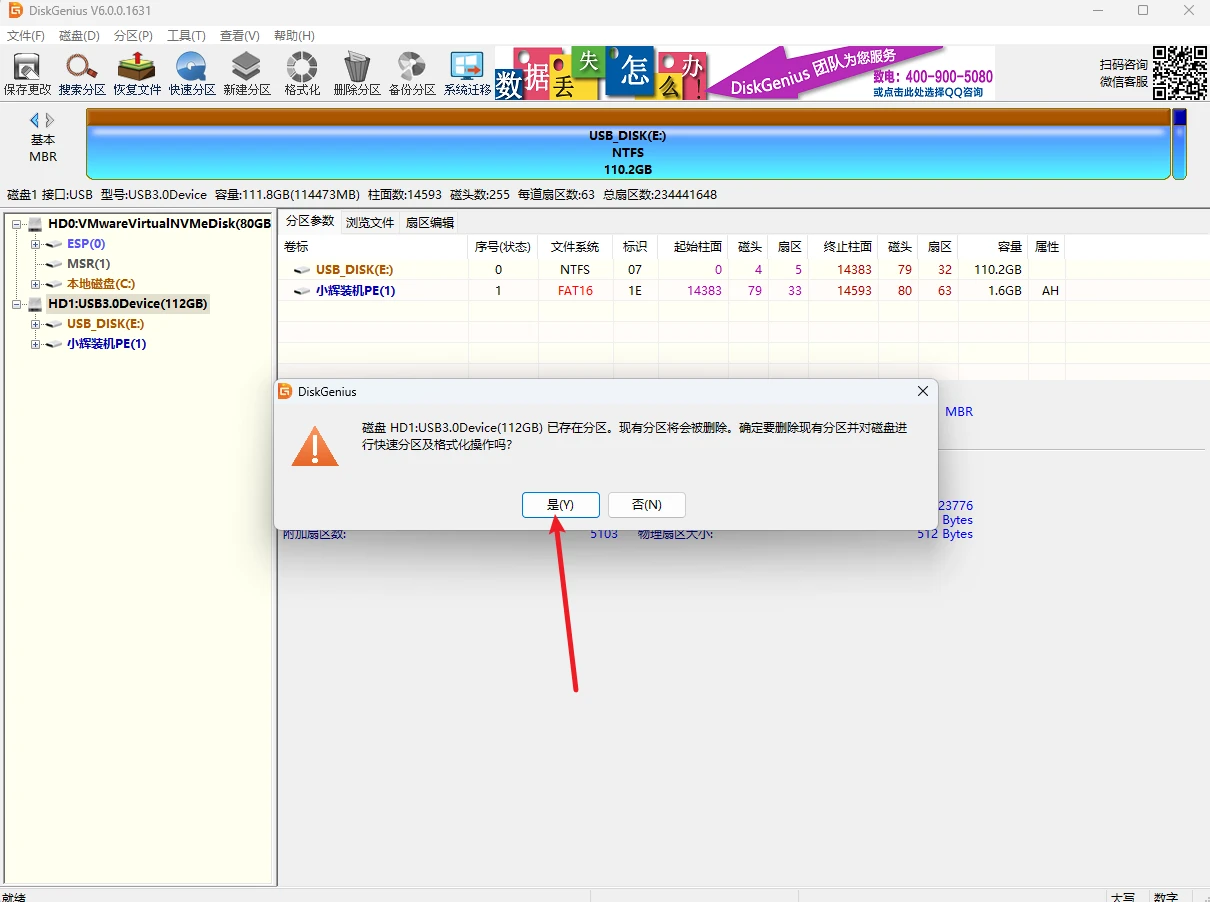Click the DiskGenius app logo in title bar

[x=15, y=11]
